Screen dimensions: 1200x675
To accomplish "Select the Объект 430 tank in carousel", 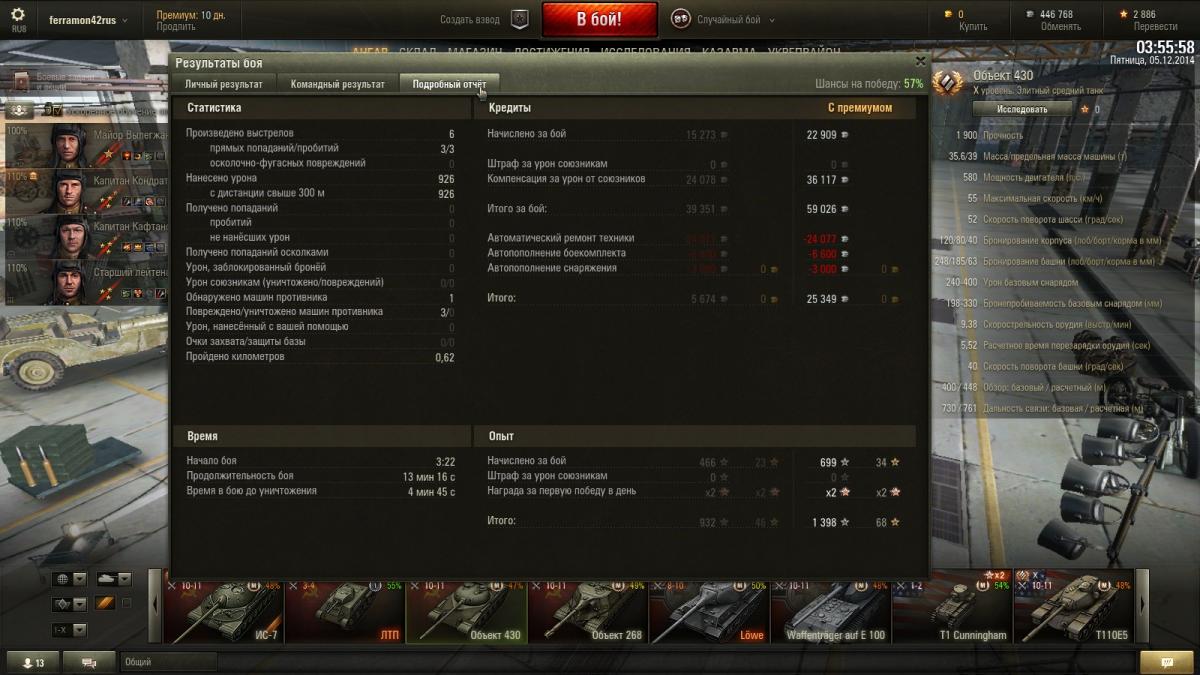I will coord(466,611).
